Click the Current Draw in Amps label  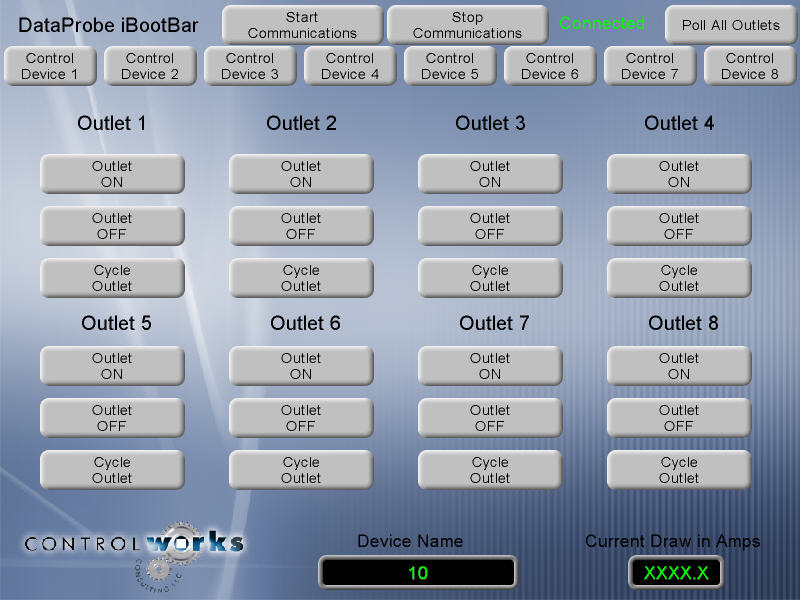[x=672, y=541]
